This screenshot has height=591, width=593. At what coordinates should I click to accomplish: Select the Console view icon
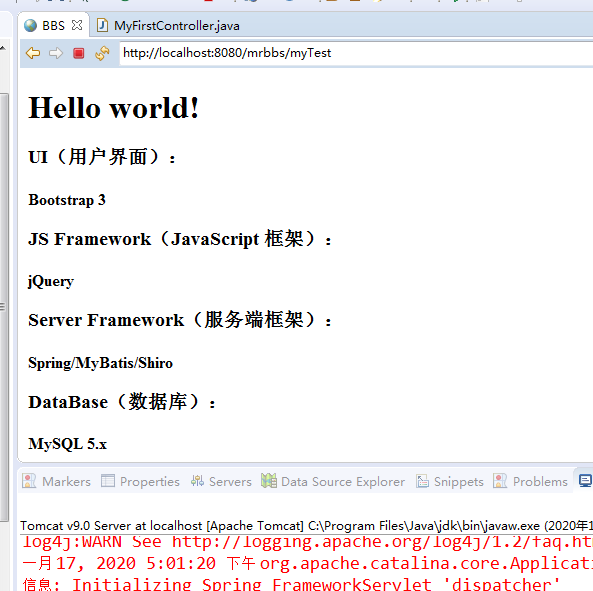(585, 481)
